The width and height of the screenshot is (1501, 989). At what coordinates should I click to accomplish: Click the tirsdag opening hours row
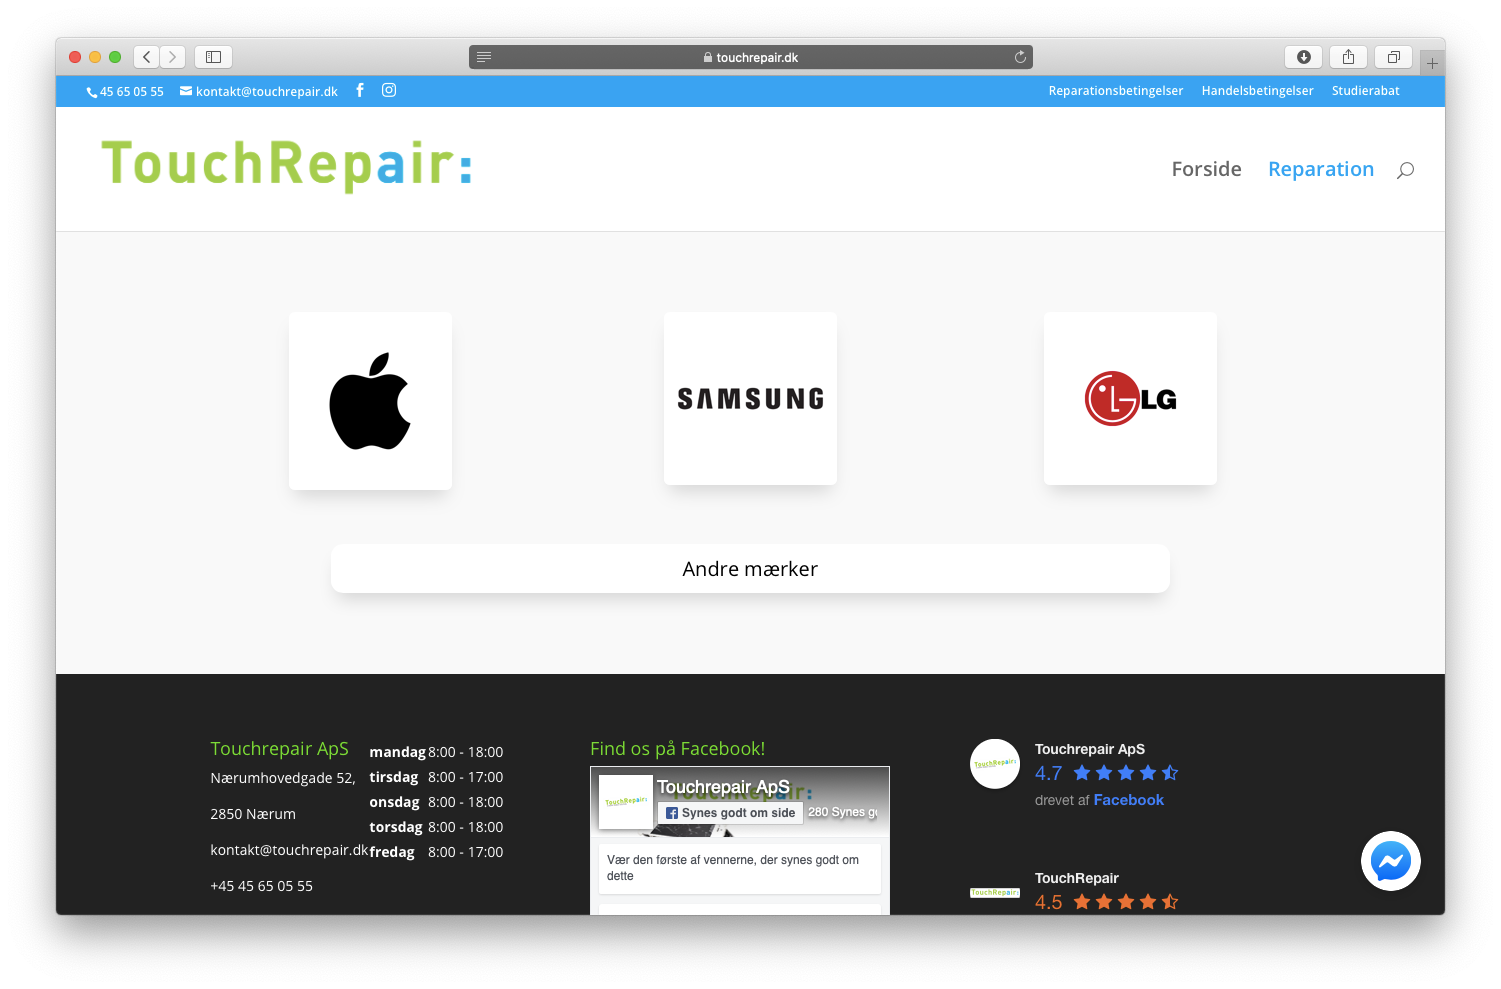click(x=436, y=777)
